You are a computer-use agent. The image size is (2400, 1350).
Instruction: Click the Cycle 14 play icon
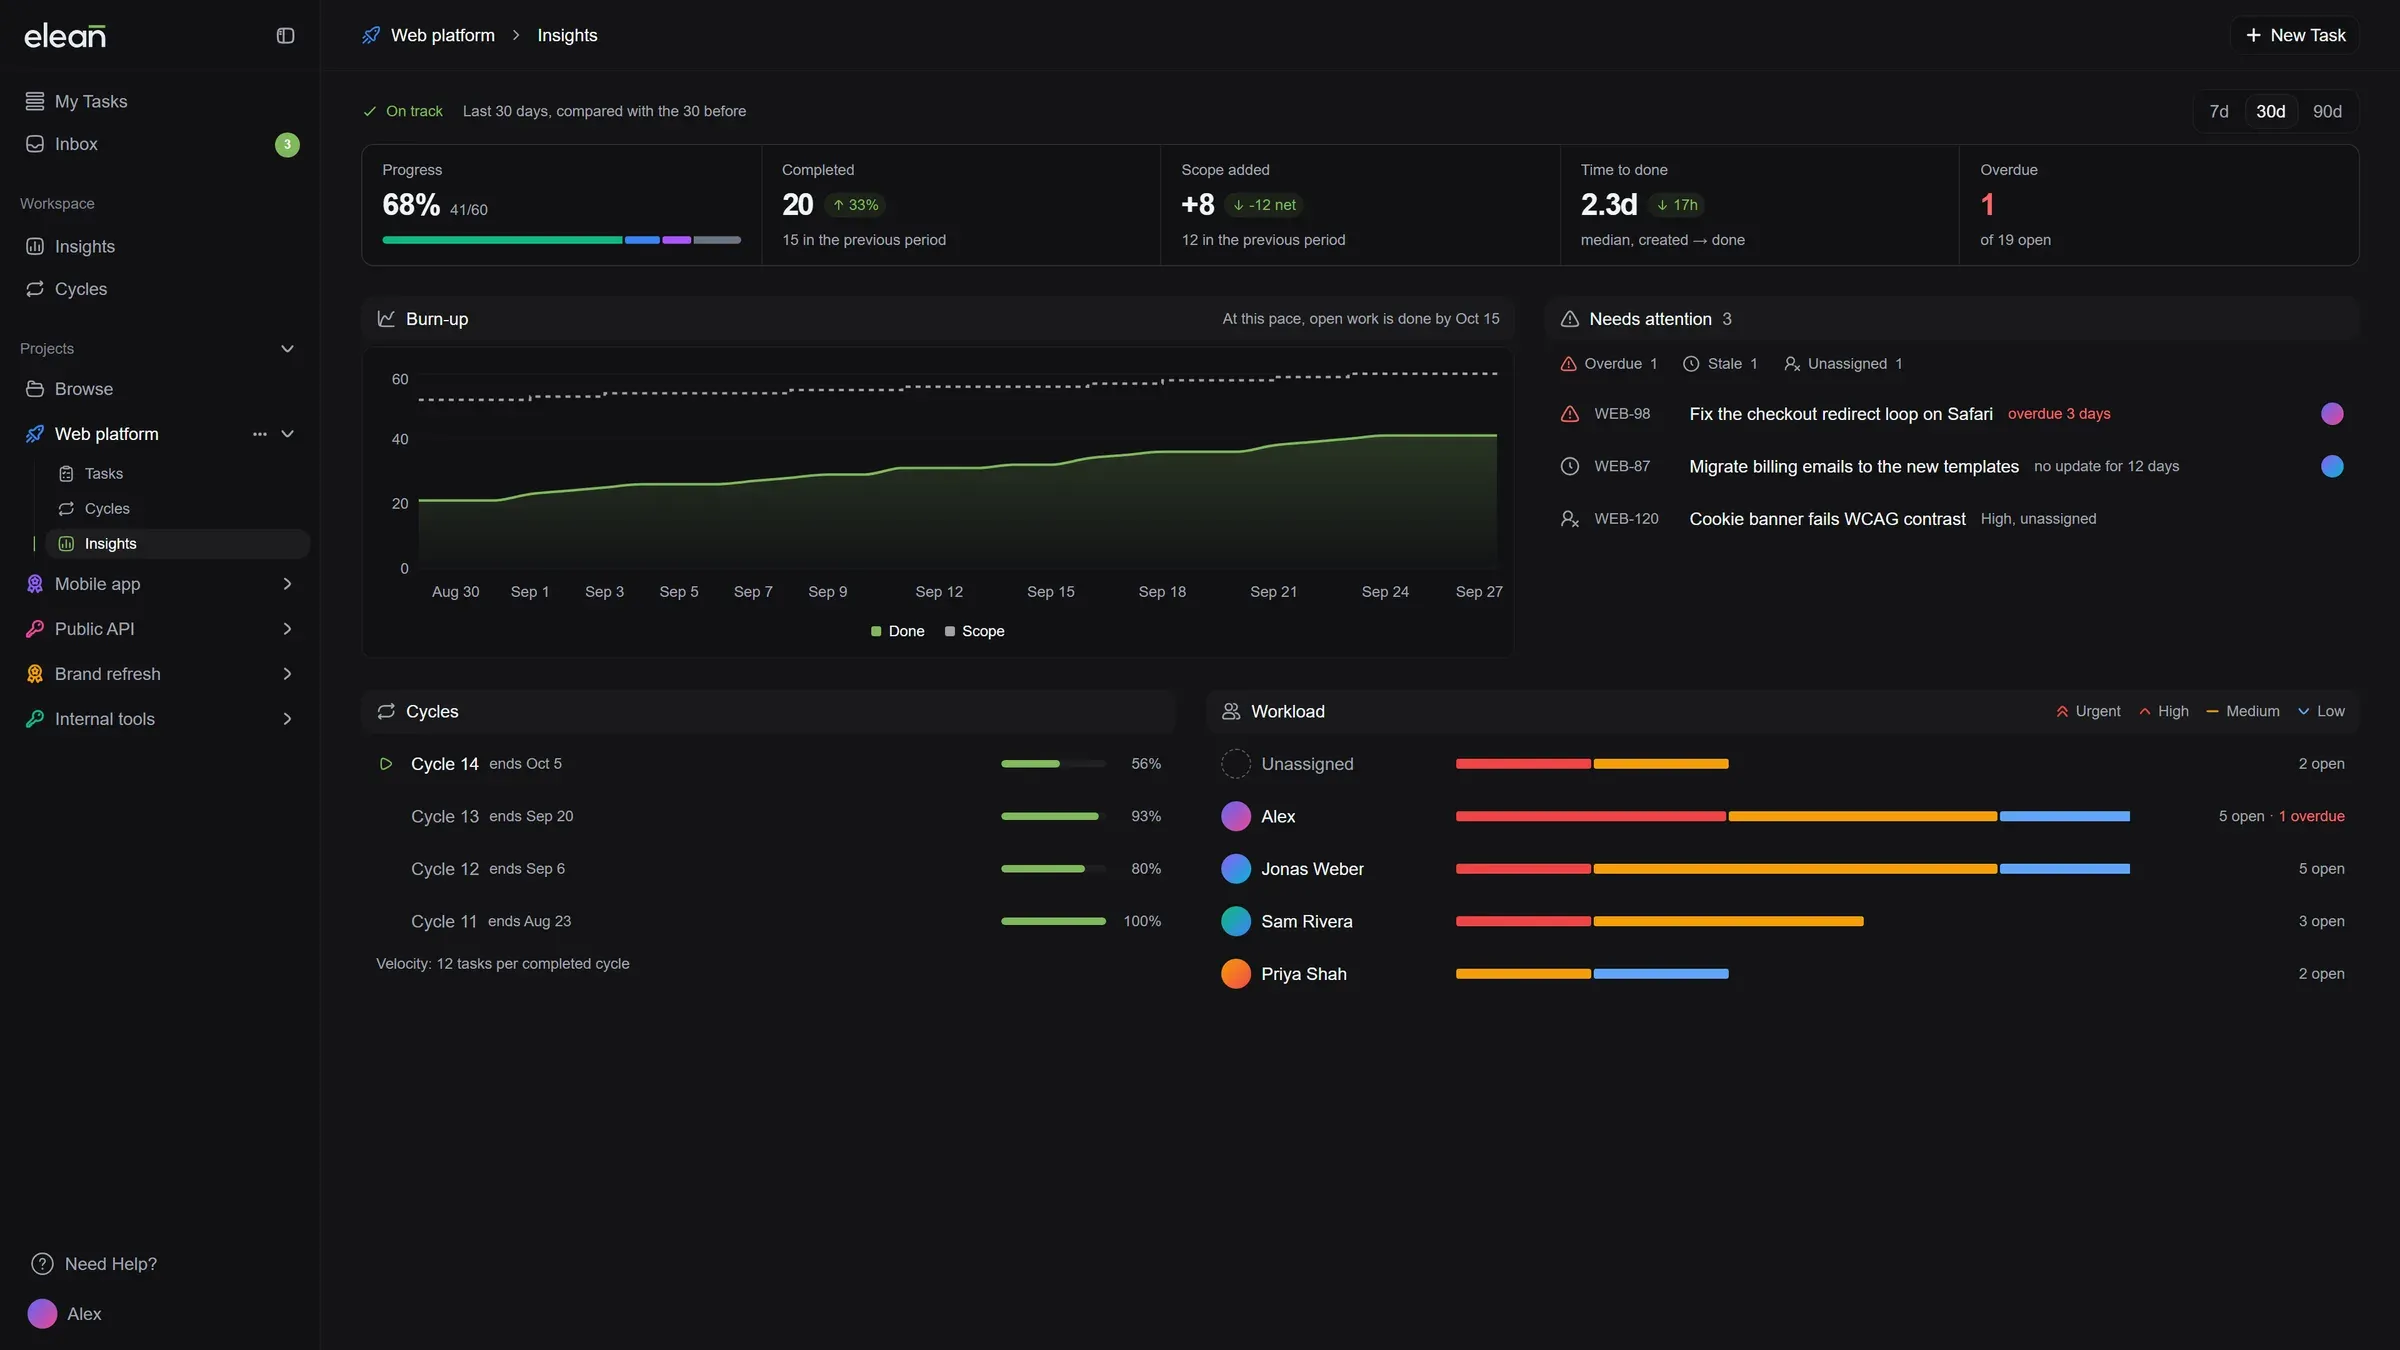(x=386, y=764)
